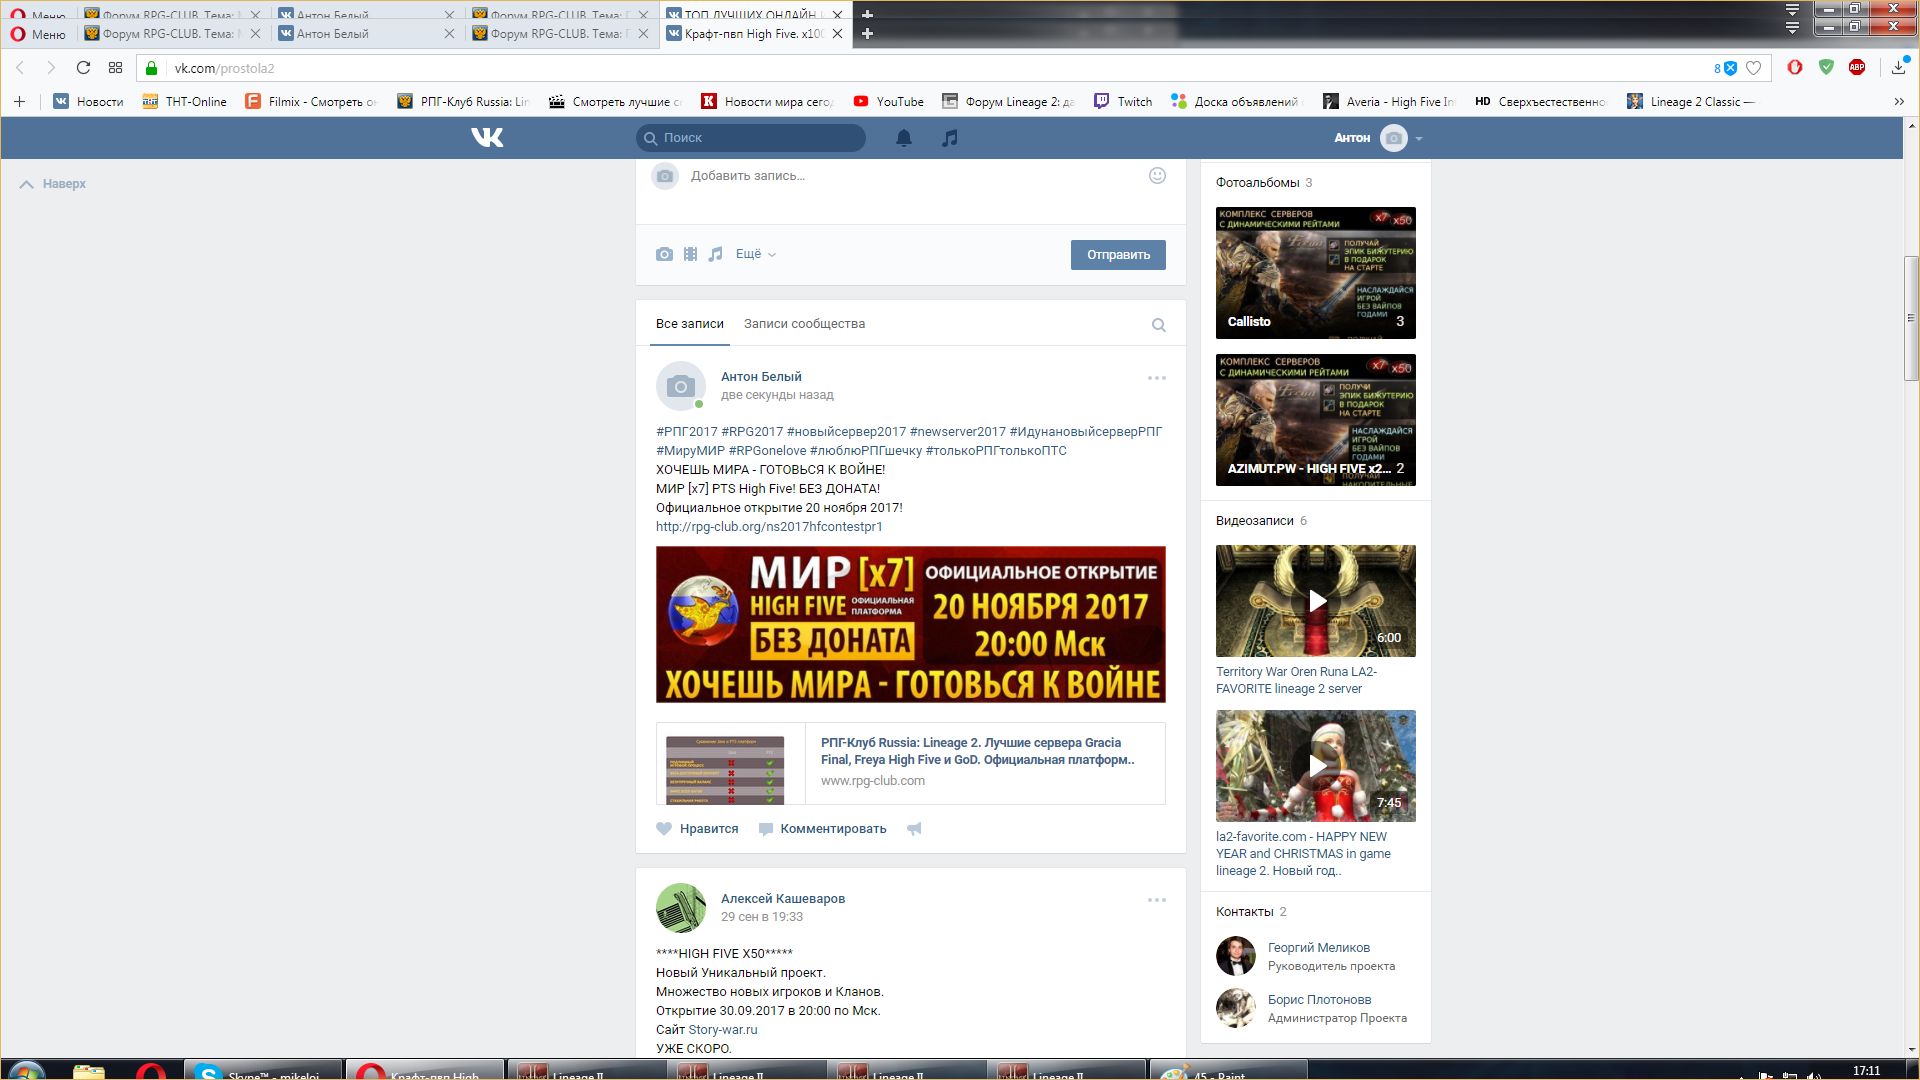
Task: Expand the Ещё attachments dropdown
Action: tap(755, 254)
